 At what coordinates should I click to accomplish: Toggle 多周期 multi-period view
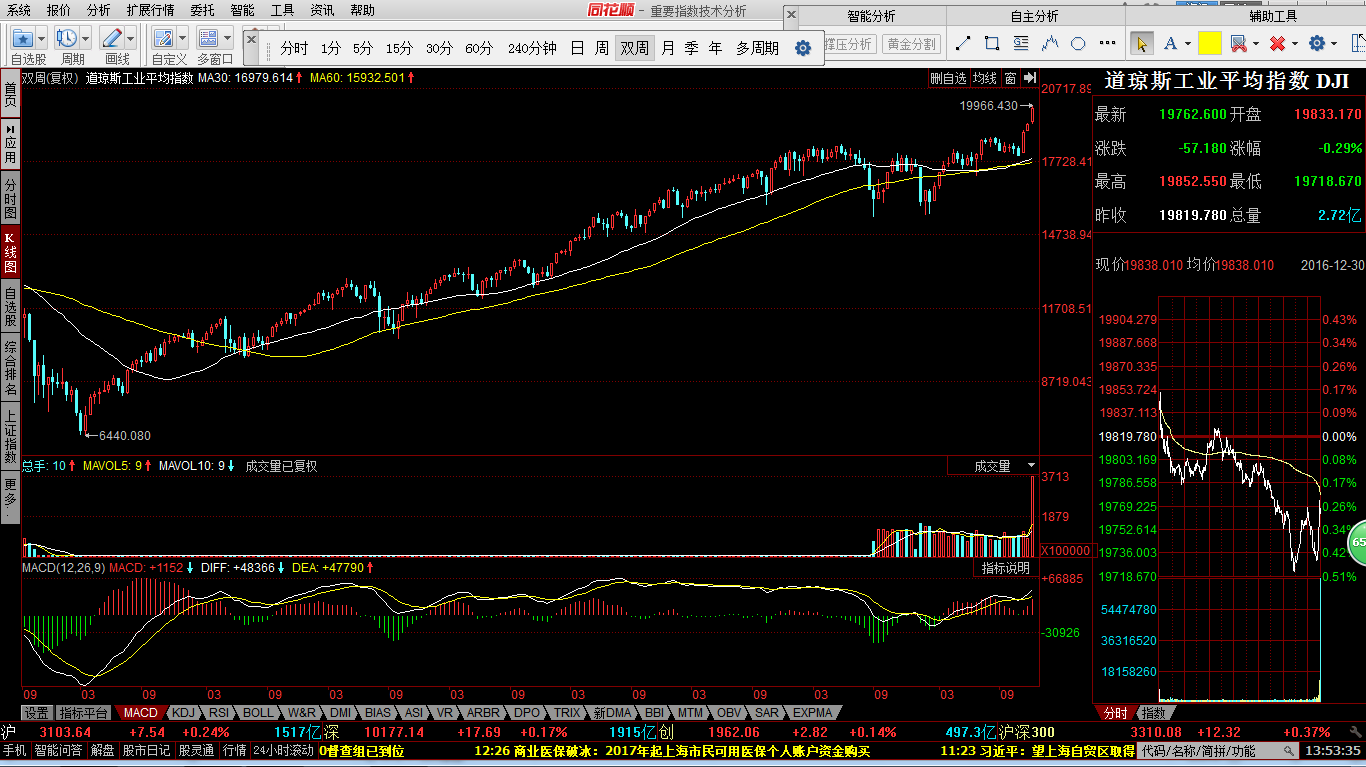click(757, 48)
